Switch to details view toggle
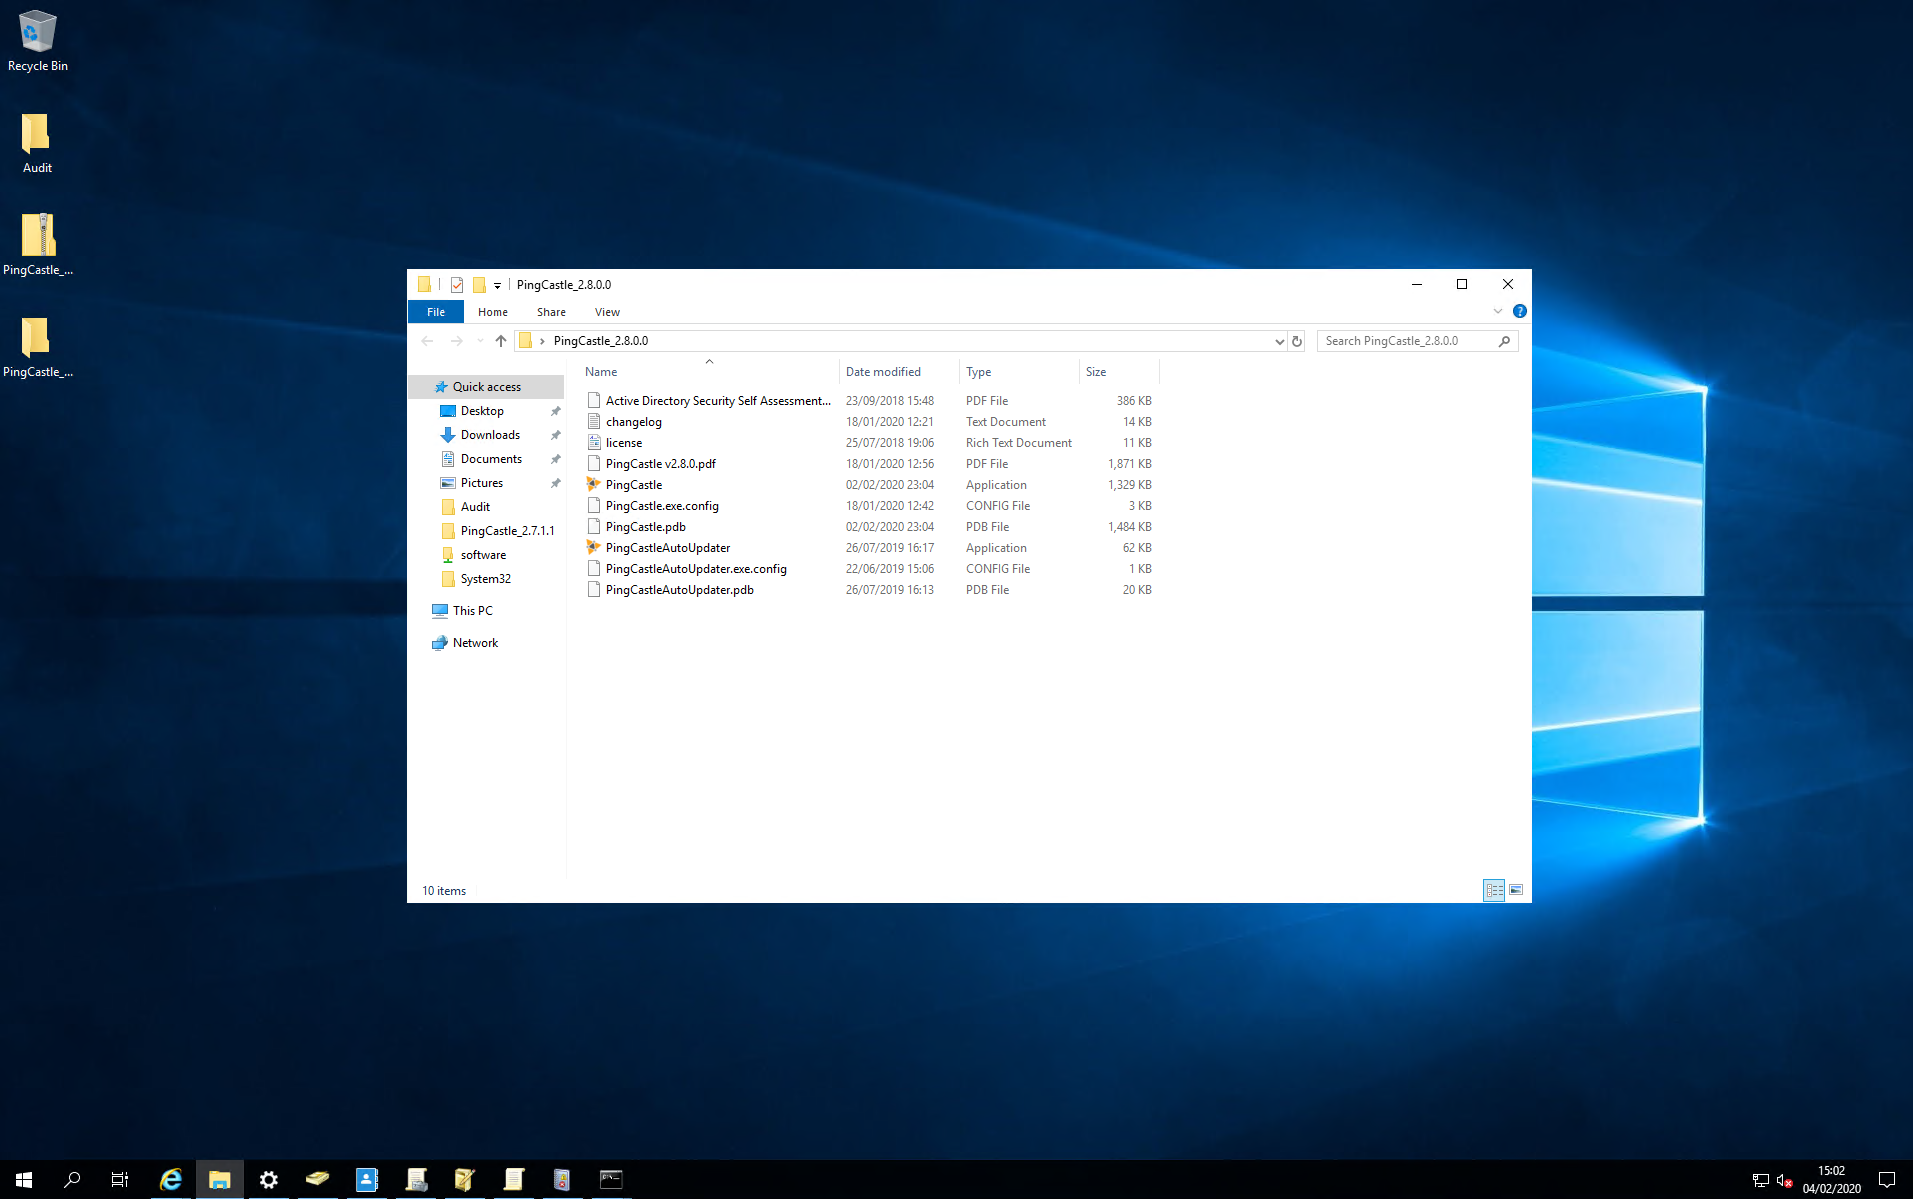Viewport: 1913px width, 1199px height. 1494,890
